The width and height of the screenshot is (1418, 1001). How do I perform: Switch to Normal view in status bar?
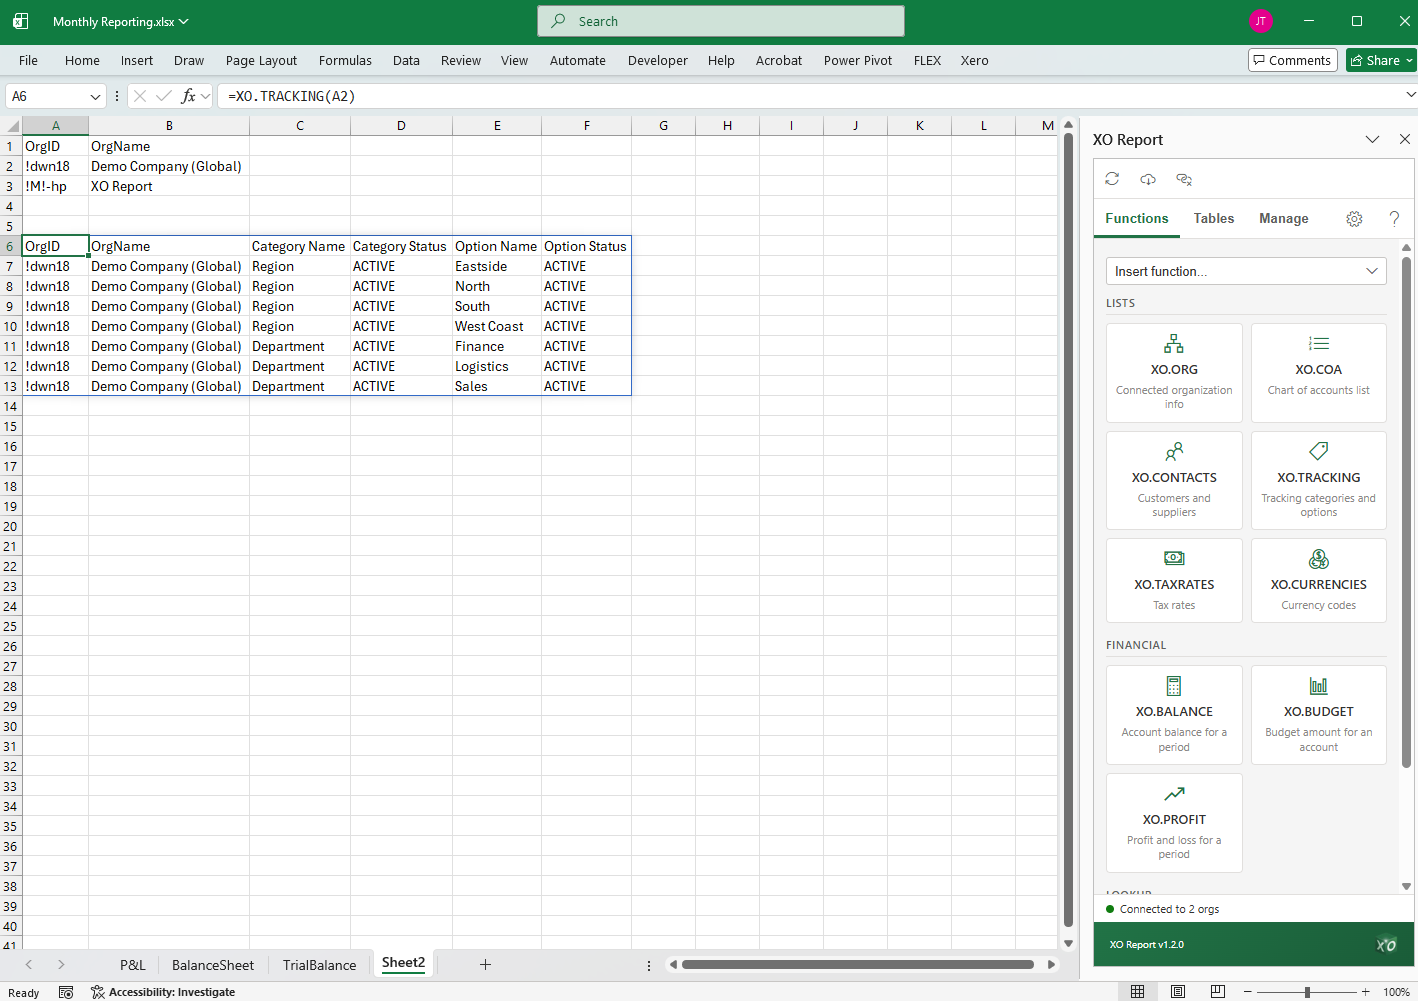[1137, 992]
